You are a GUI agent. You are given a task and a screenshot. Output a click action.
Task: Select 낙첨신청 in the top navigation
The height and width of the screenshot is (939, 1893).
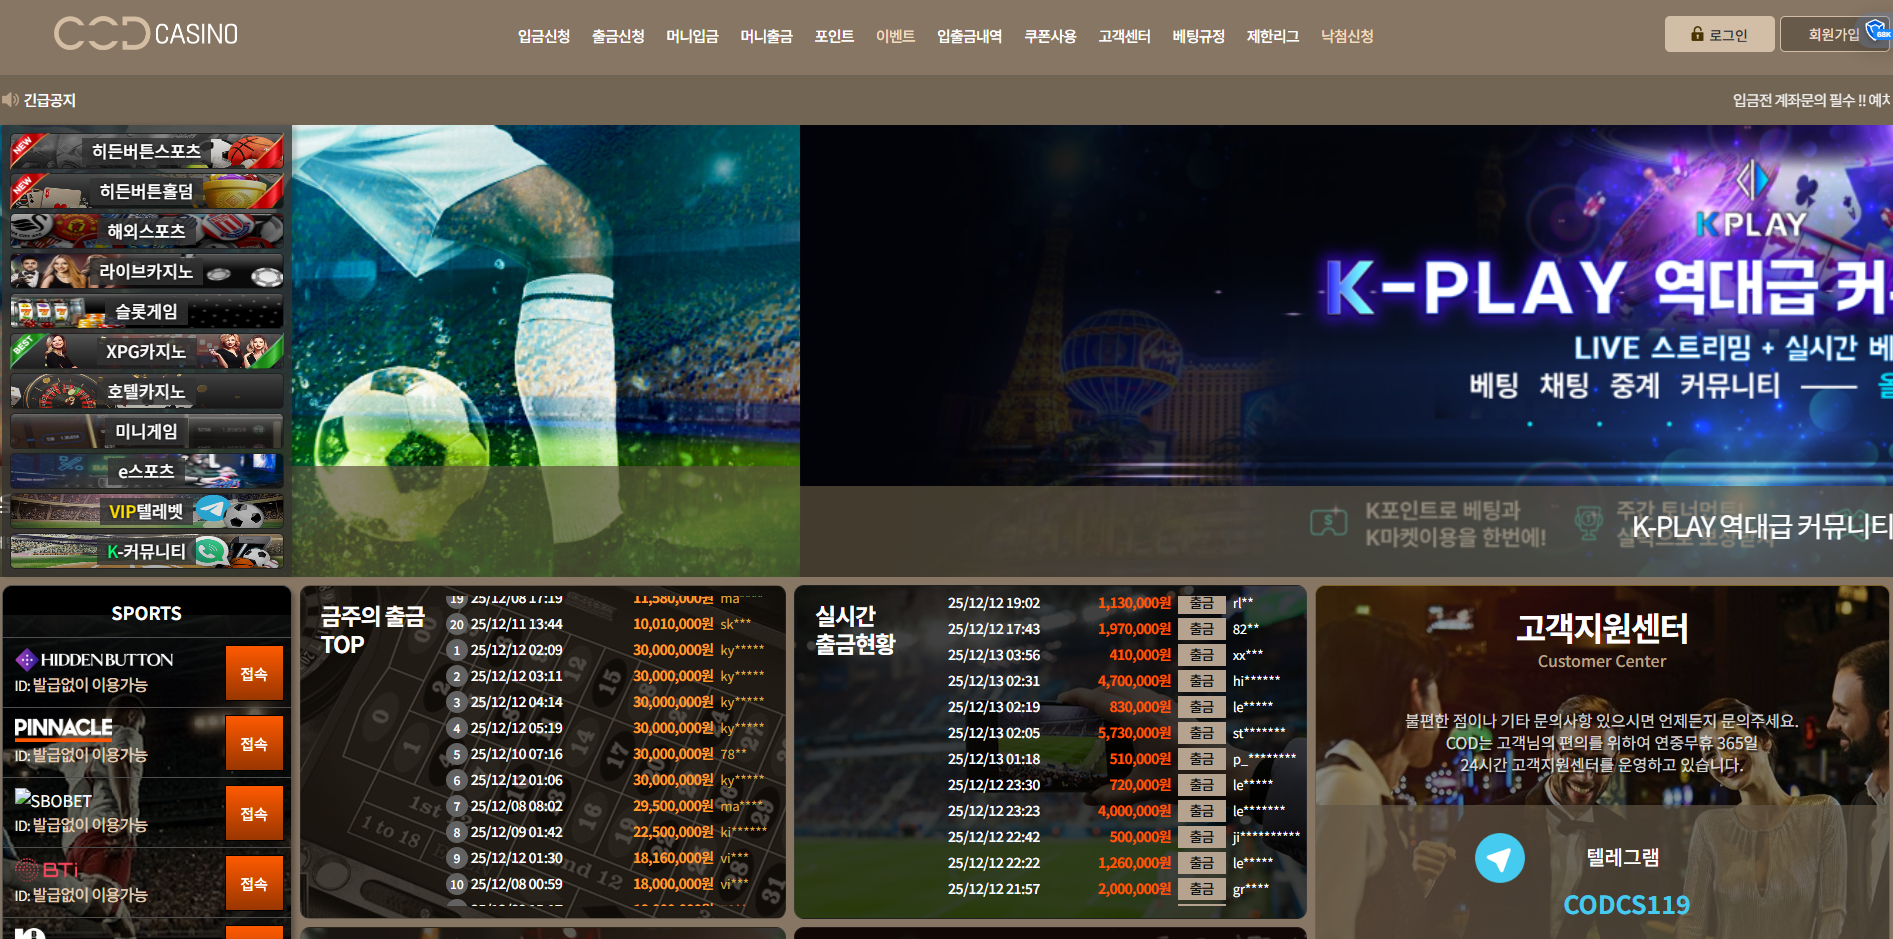pyautogui.click(x=1347, y=37)
